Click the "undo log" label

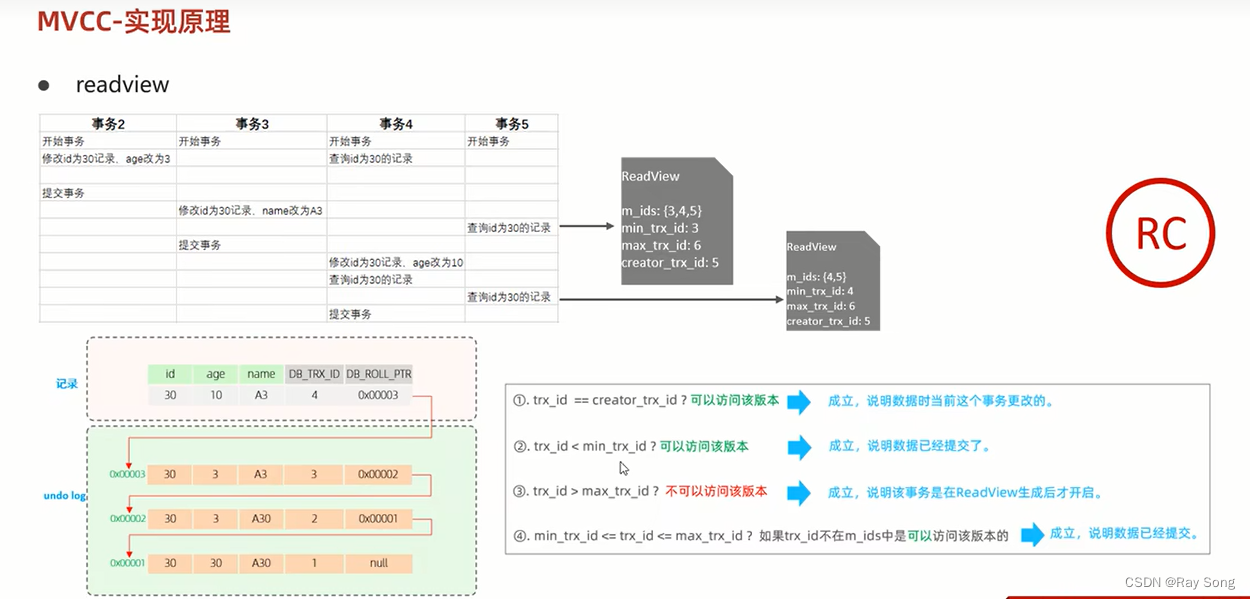pyautogui.click(x=65, y=495)
